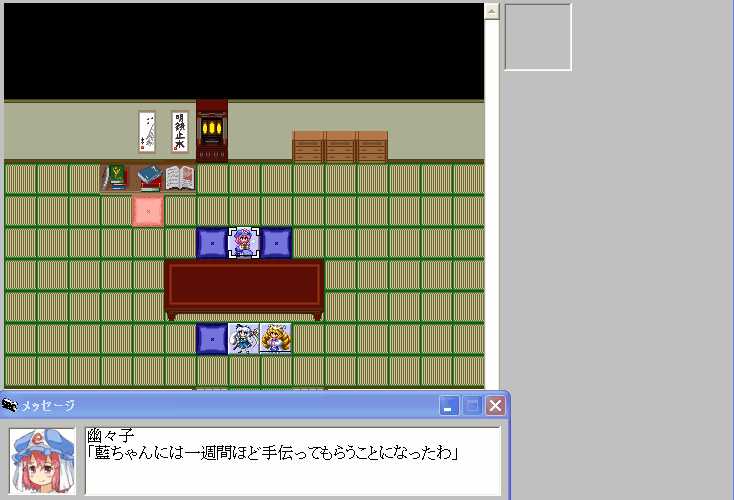Click Yuyuko's portrait in message window
734x500 pixels.
[43, 461]
